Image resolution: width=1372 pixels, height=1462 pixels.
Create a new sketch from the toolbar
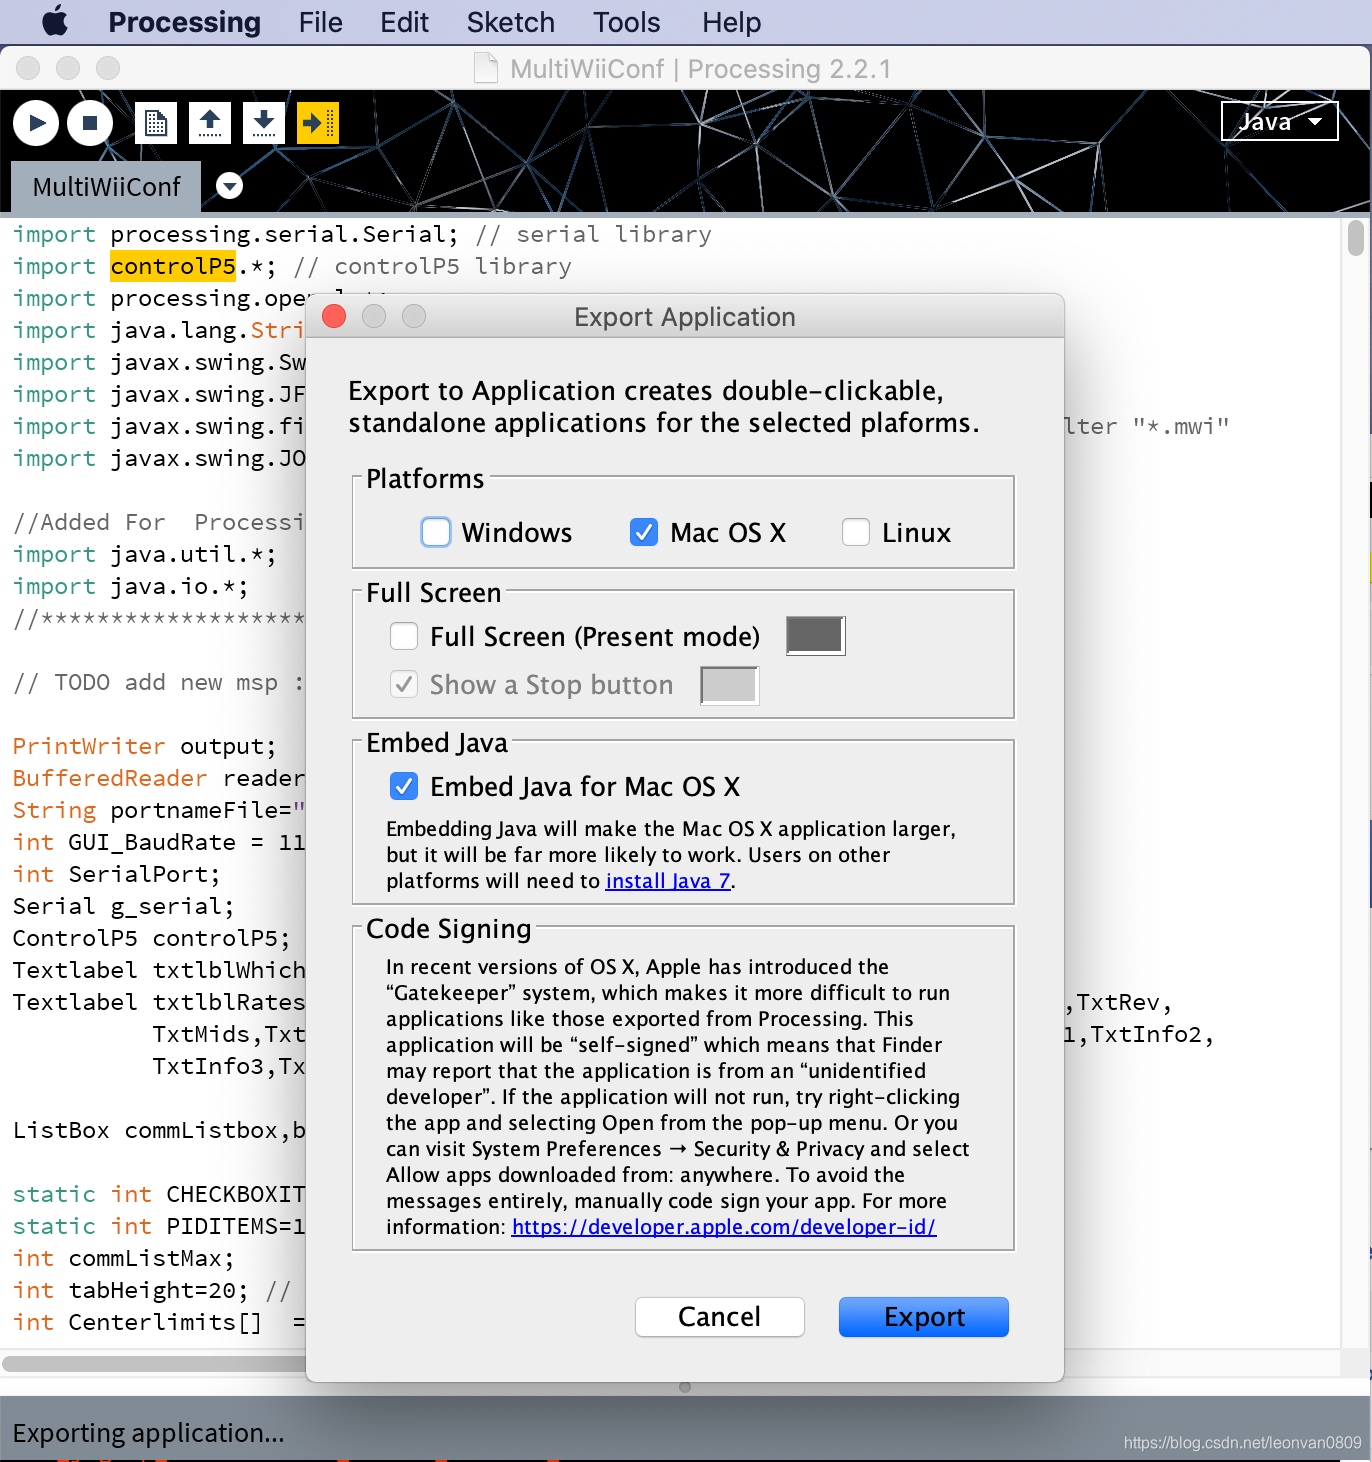[155, 123]
